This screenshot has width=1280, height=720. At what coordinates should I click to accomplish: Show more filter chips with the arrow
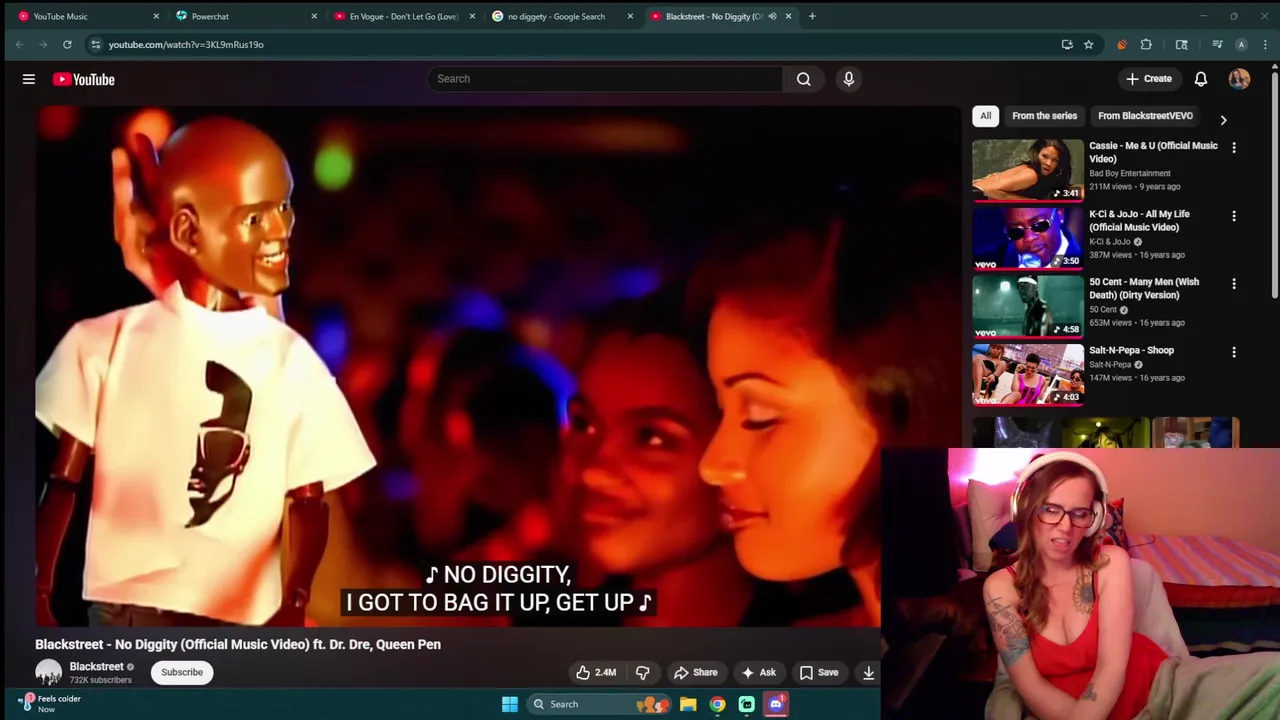pyautogui.click(x=1223, y=119)
